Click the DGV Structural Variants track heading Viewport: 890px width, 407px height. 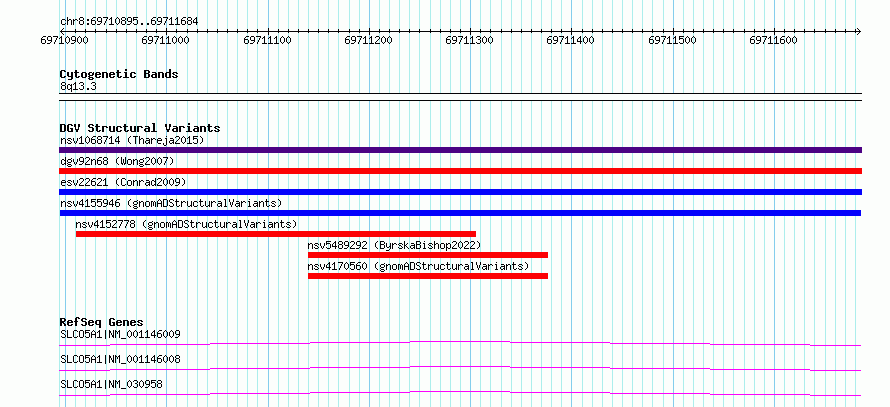point(140,128)
